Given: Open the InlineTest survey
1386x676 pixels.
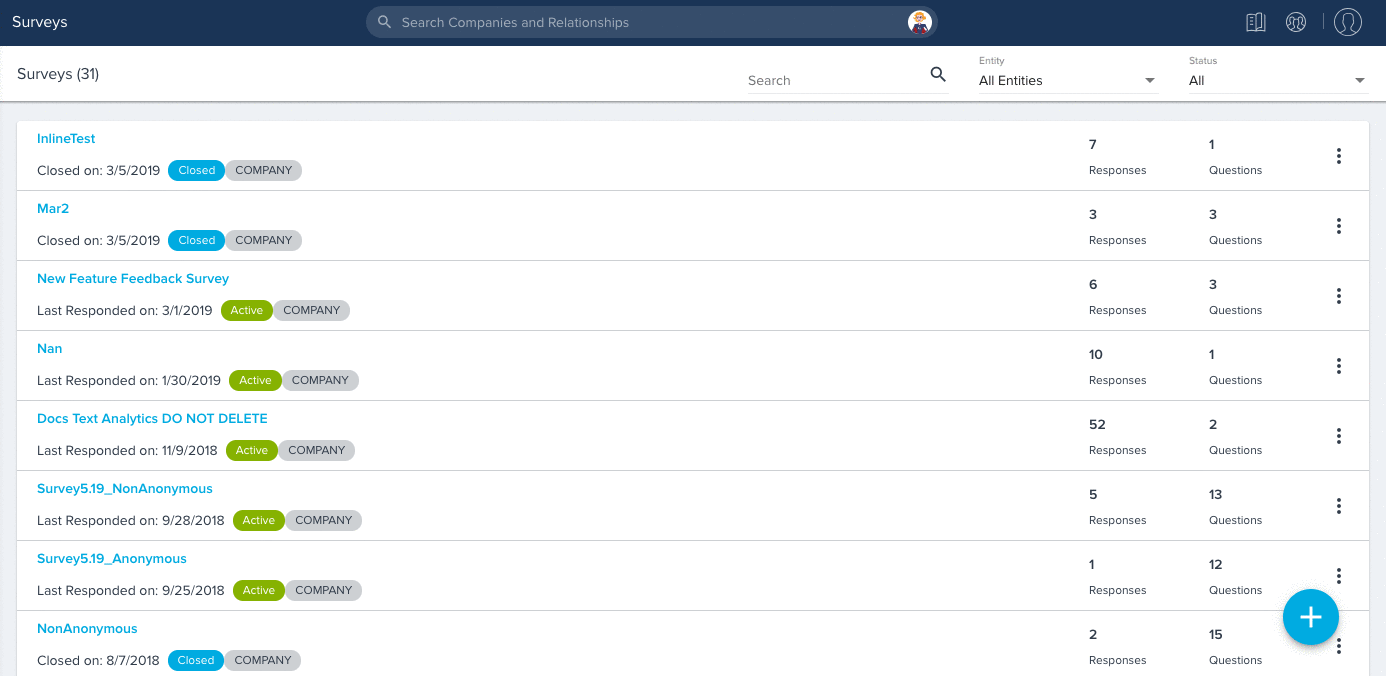Looking at the screenshot, I should tap(66, 139).
